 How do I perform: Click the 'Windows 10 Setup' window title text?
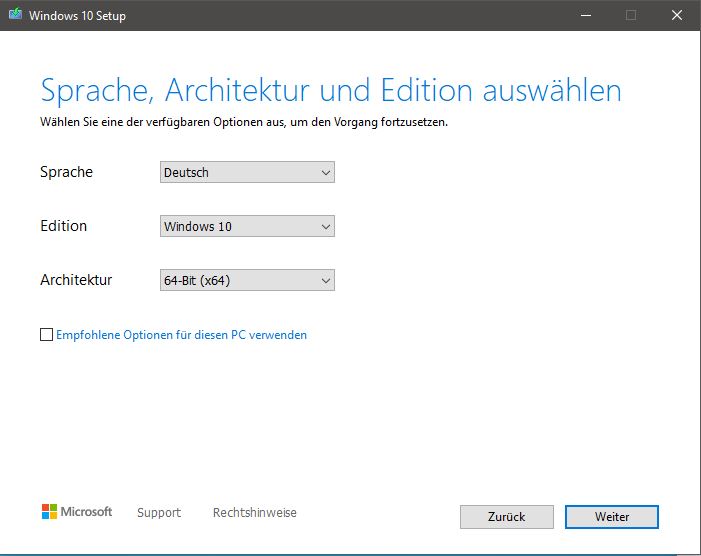click(x=77, y=16)
